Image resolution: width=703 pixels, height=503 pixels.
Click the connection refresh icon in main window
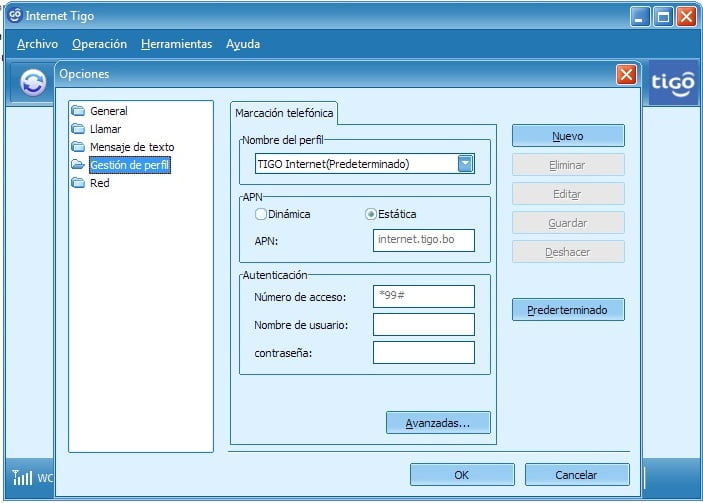click(33, 83)
